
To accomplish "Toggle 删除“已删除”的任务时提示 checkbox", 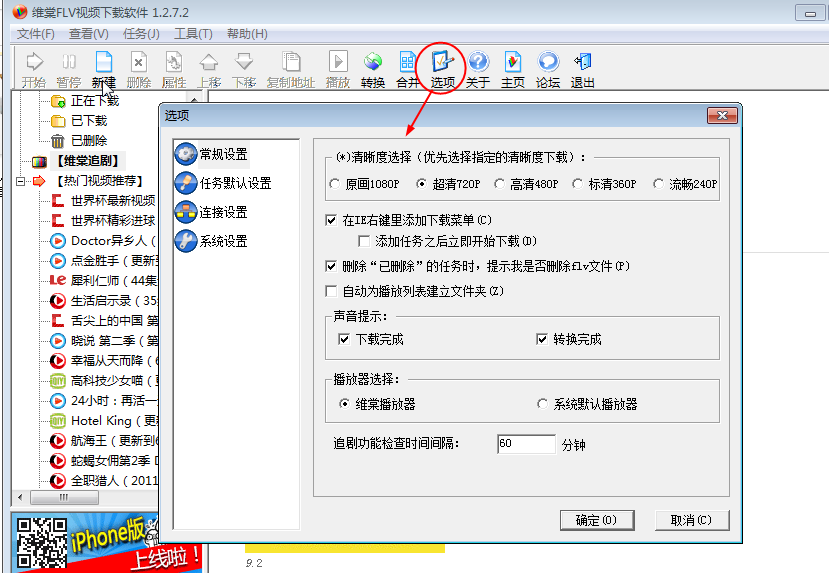I will click(x=331, y=266).
